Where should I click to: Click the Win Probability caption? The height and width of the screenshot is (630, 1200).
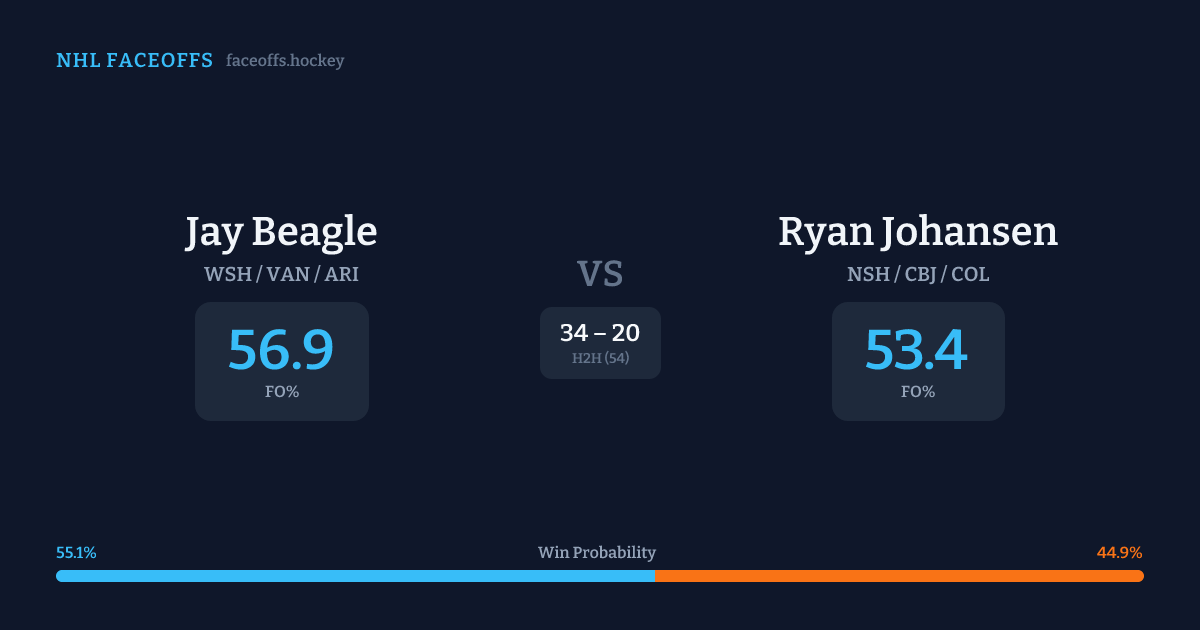[597, 553]
